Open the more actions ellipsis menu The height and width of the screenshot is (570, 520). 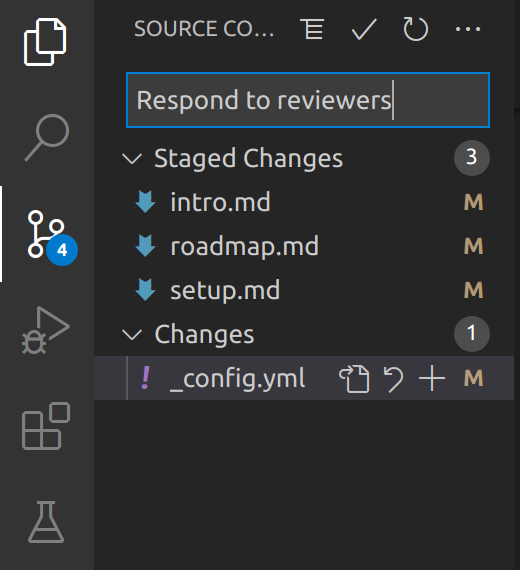(468, 29)
